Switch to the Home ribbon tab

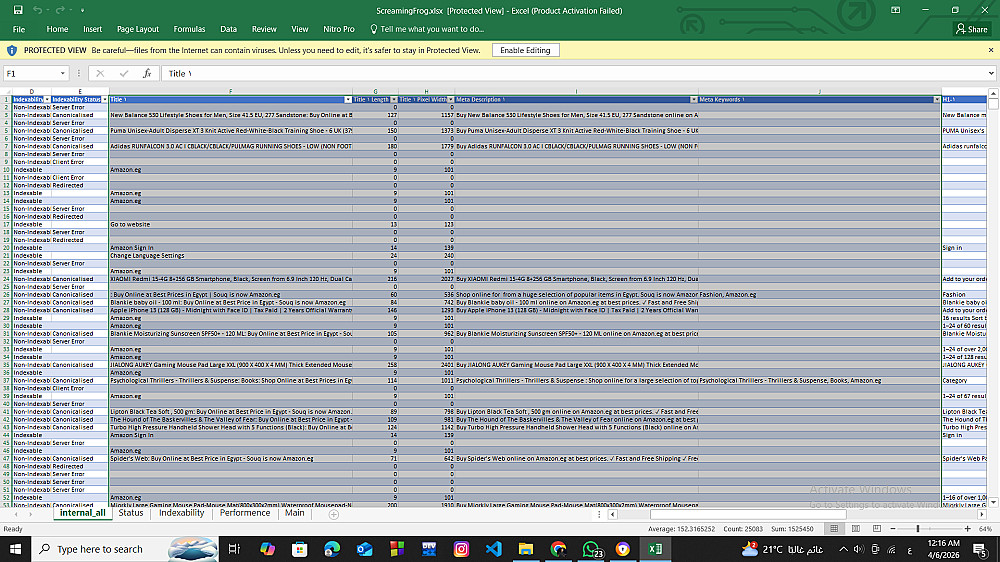[57, 29]
